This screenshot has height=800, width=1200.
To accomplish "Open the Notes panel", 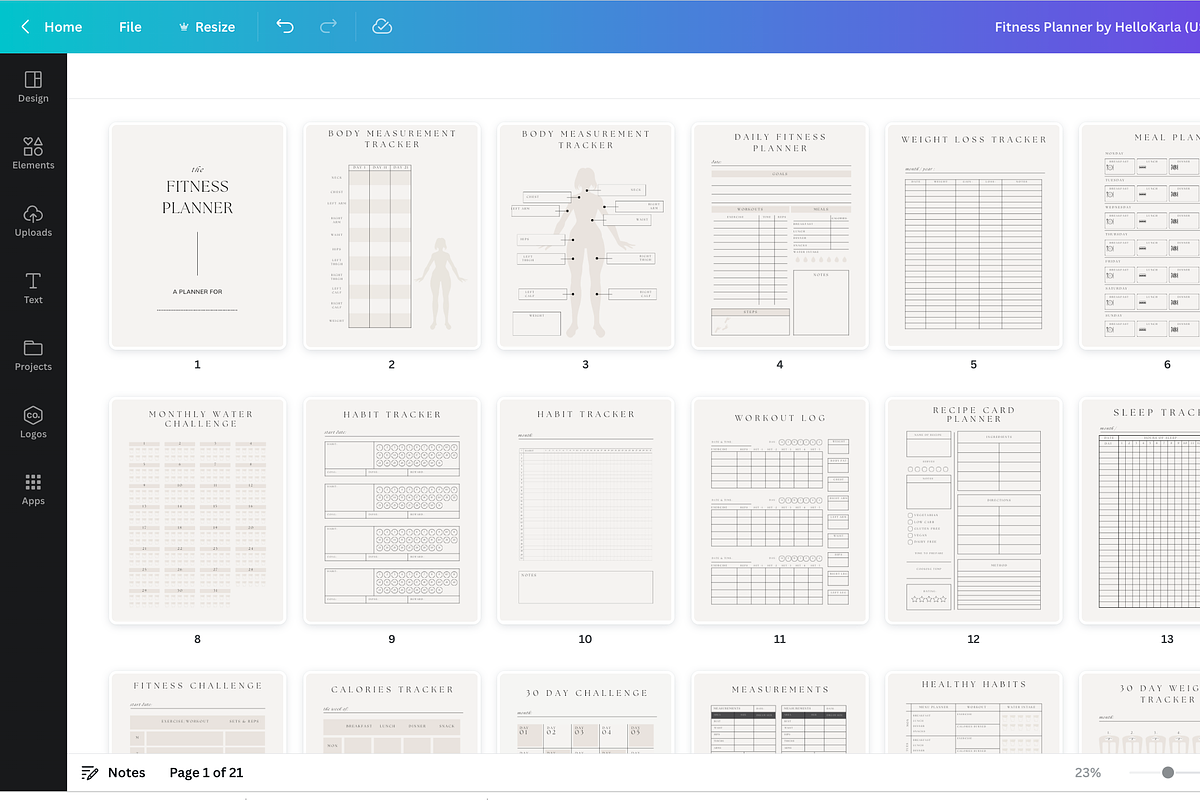I will (x=113, y=772).
